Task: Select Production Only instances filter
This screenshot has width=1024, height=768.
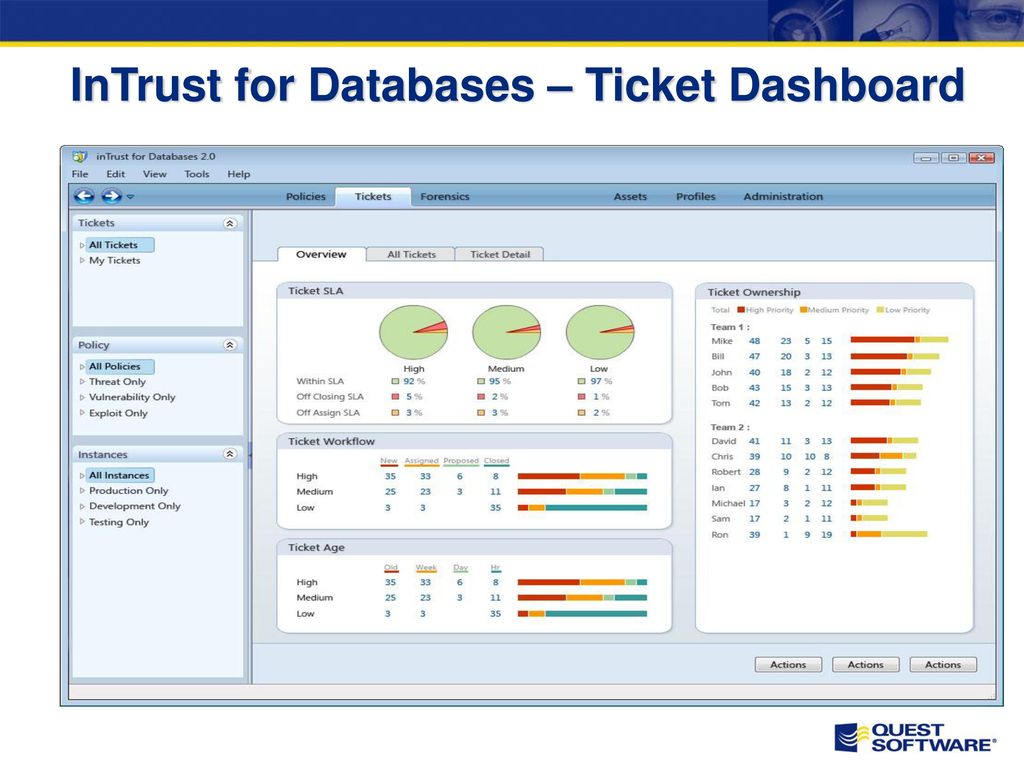Action: click(x=129, y=490)
